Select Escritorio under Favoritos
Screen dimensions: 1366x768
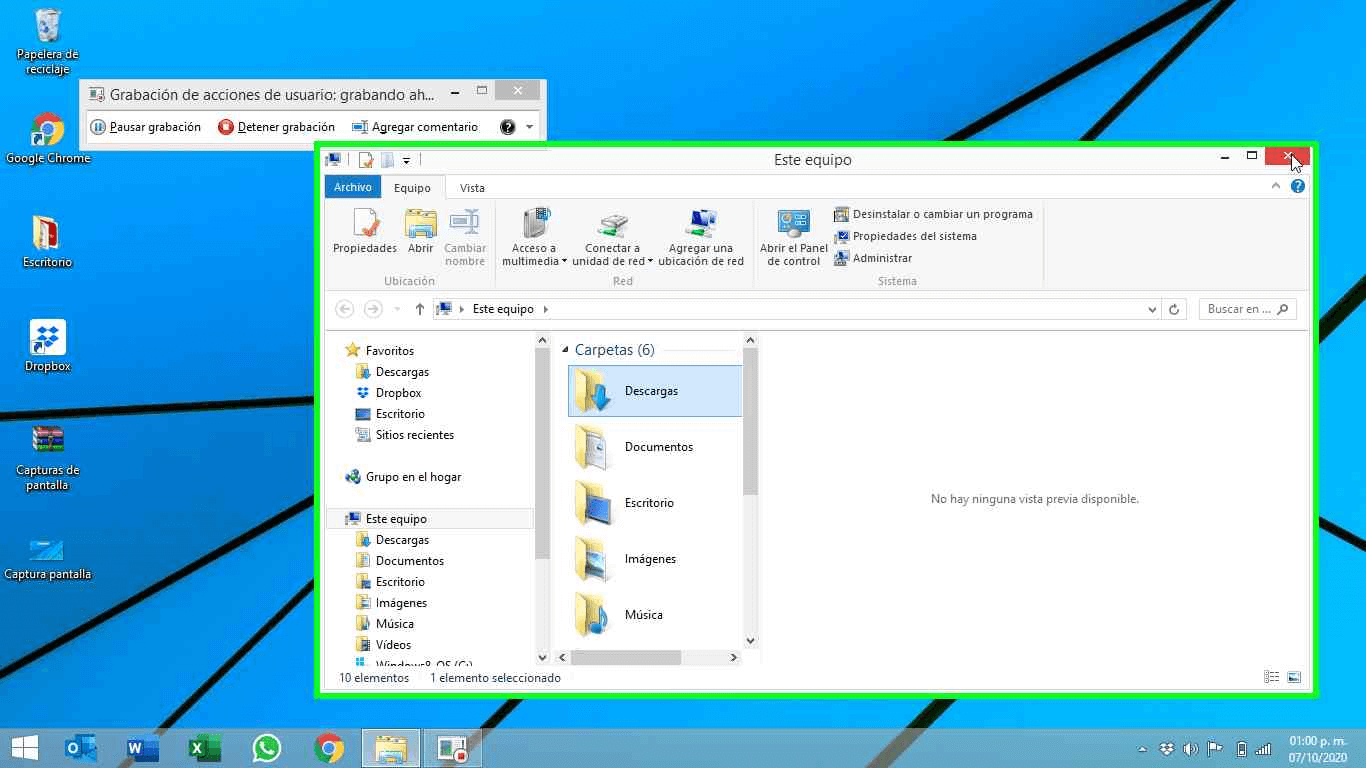tap(400, 414)
